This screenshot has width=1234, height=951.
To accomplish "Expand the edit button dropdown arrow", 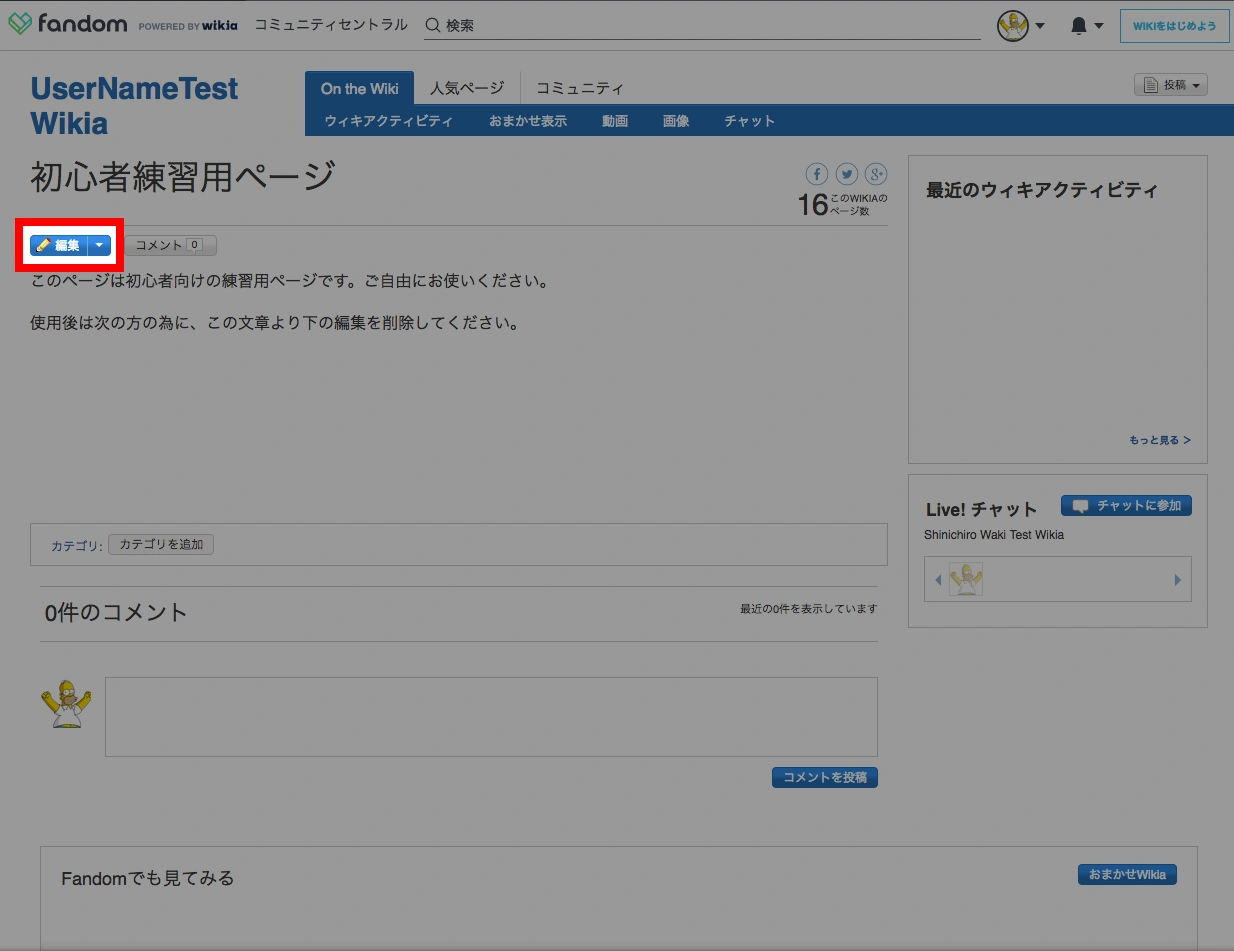I will click(x=99, y=245).
